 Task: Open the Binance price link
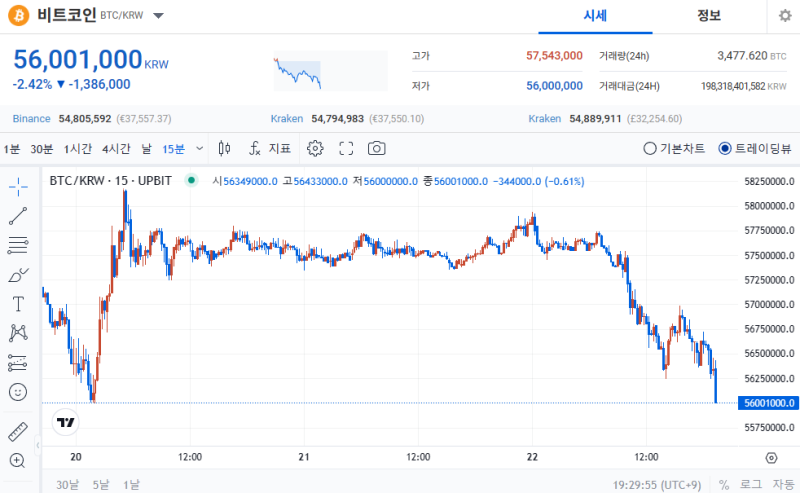pos(31,118)
